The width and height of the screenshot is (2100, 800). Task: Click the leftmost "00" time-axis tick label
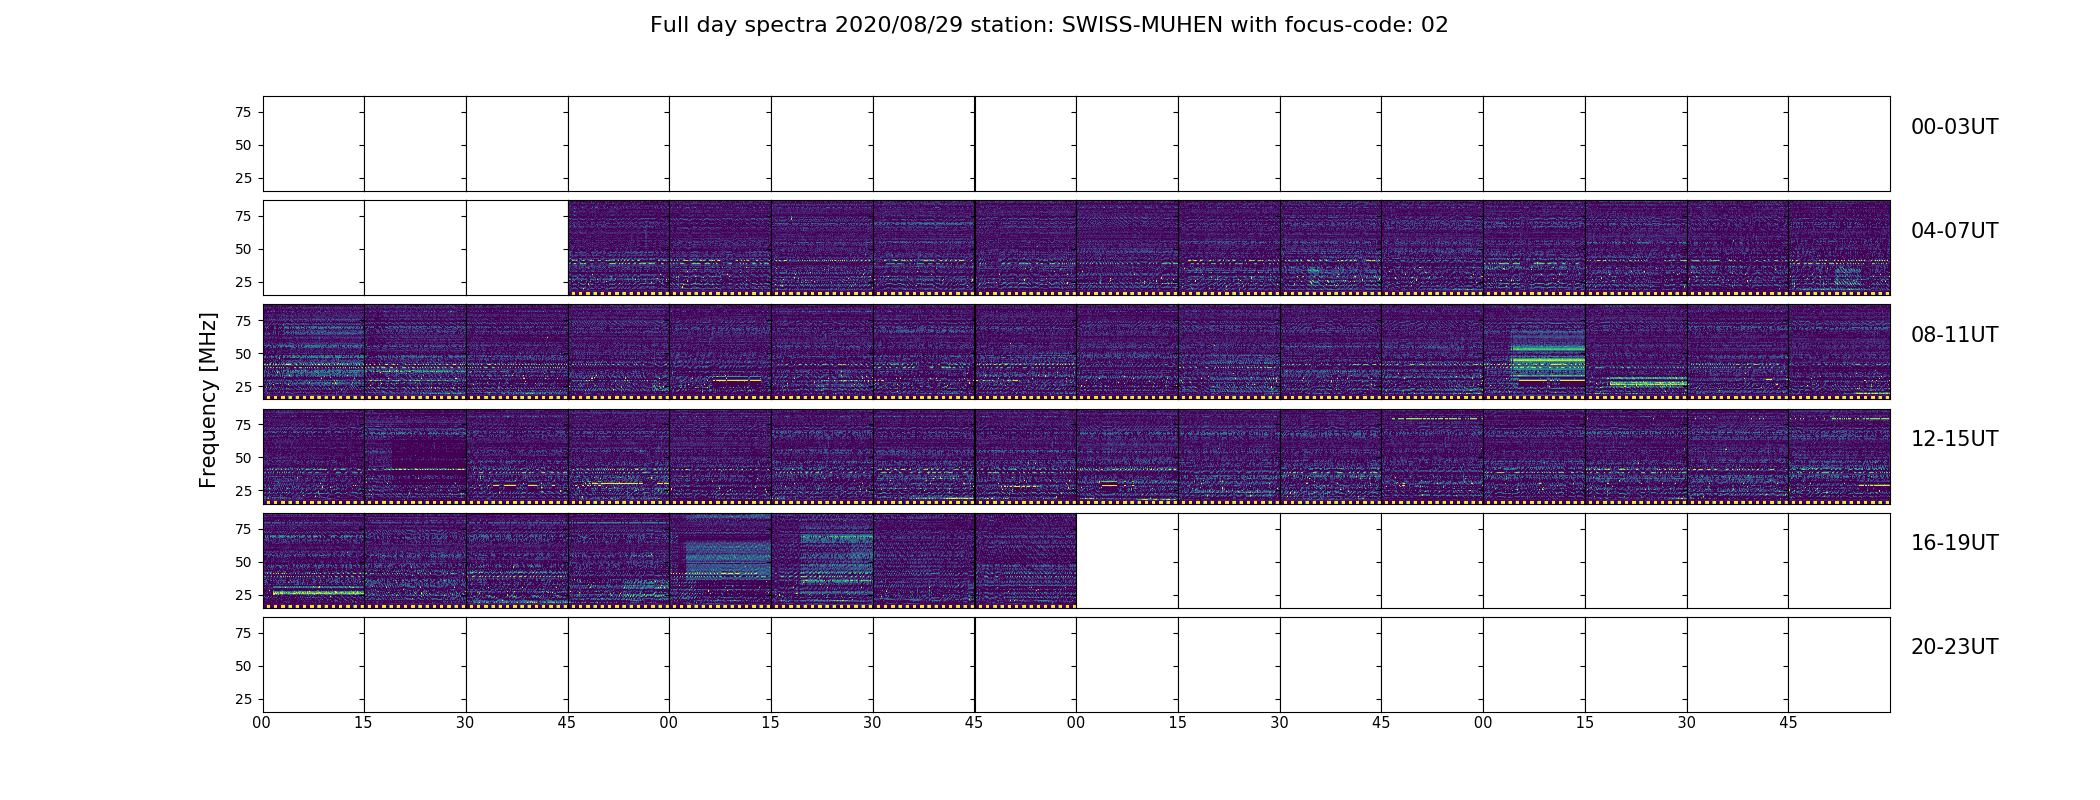point(262,723)
